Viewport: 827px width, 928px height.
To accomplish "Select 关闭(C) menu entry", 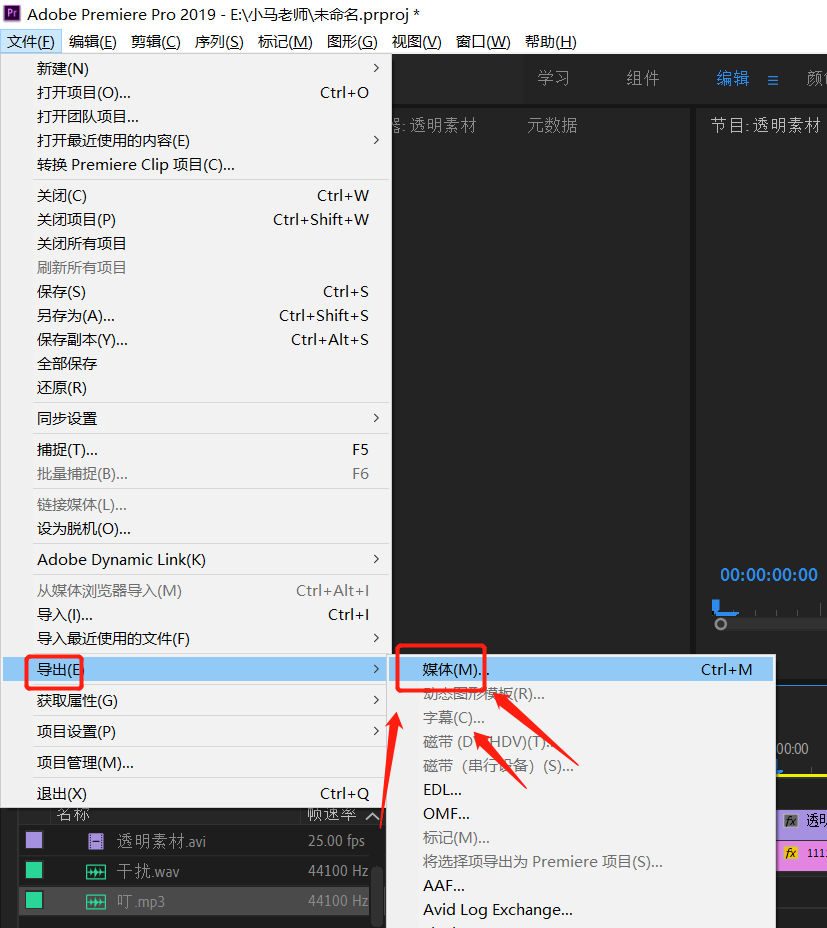I will click(196, 196).
